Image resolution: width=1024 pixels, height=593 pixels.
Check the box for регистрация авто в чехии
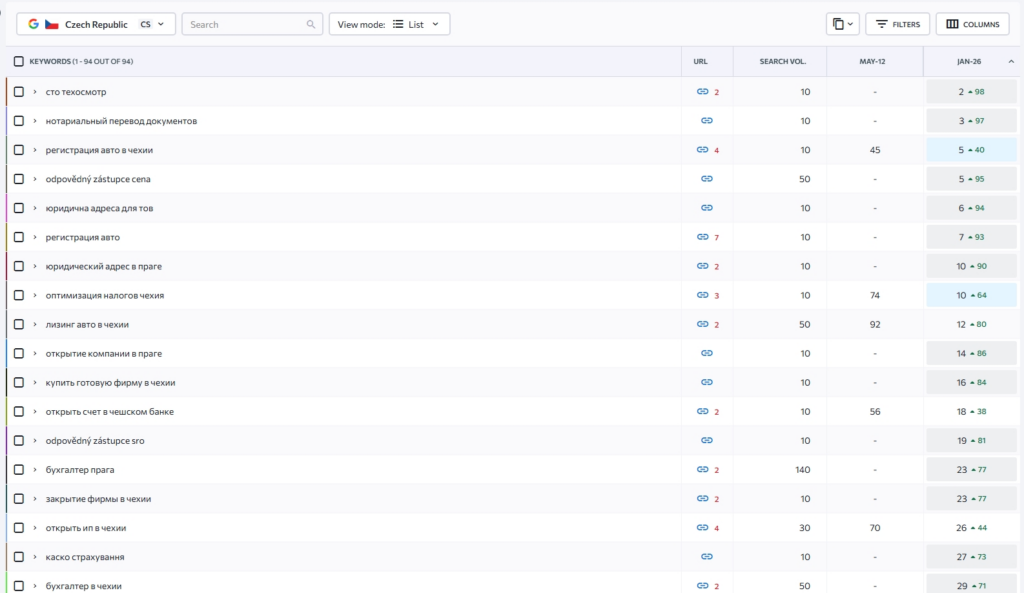pyautogui.click(x=19, y=150)
